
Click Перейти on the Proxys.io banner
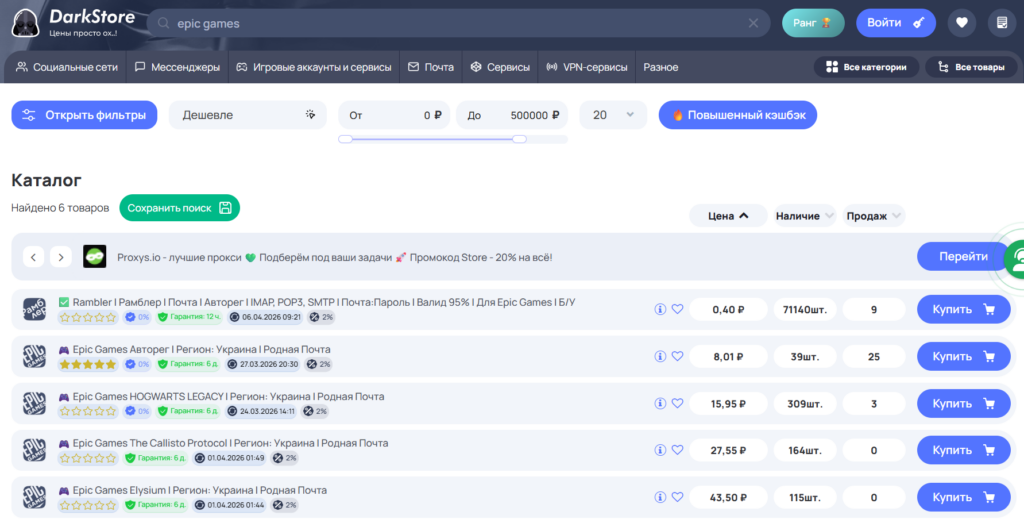(x=963, y=257)
